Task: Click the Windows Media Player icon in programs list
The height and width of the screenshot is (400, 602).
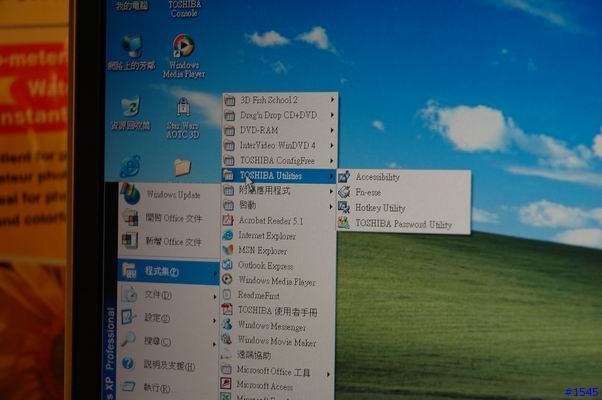Action: [x=227, y=279]
